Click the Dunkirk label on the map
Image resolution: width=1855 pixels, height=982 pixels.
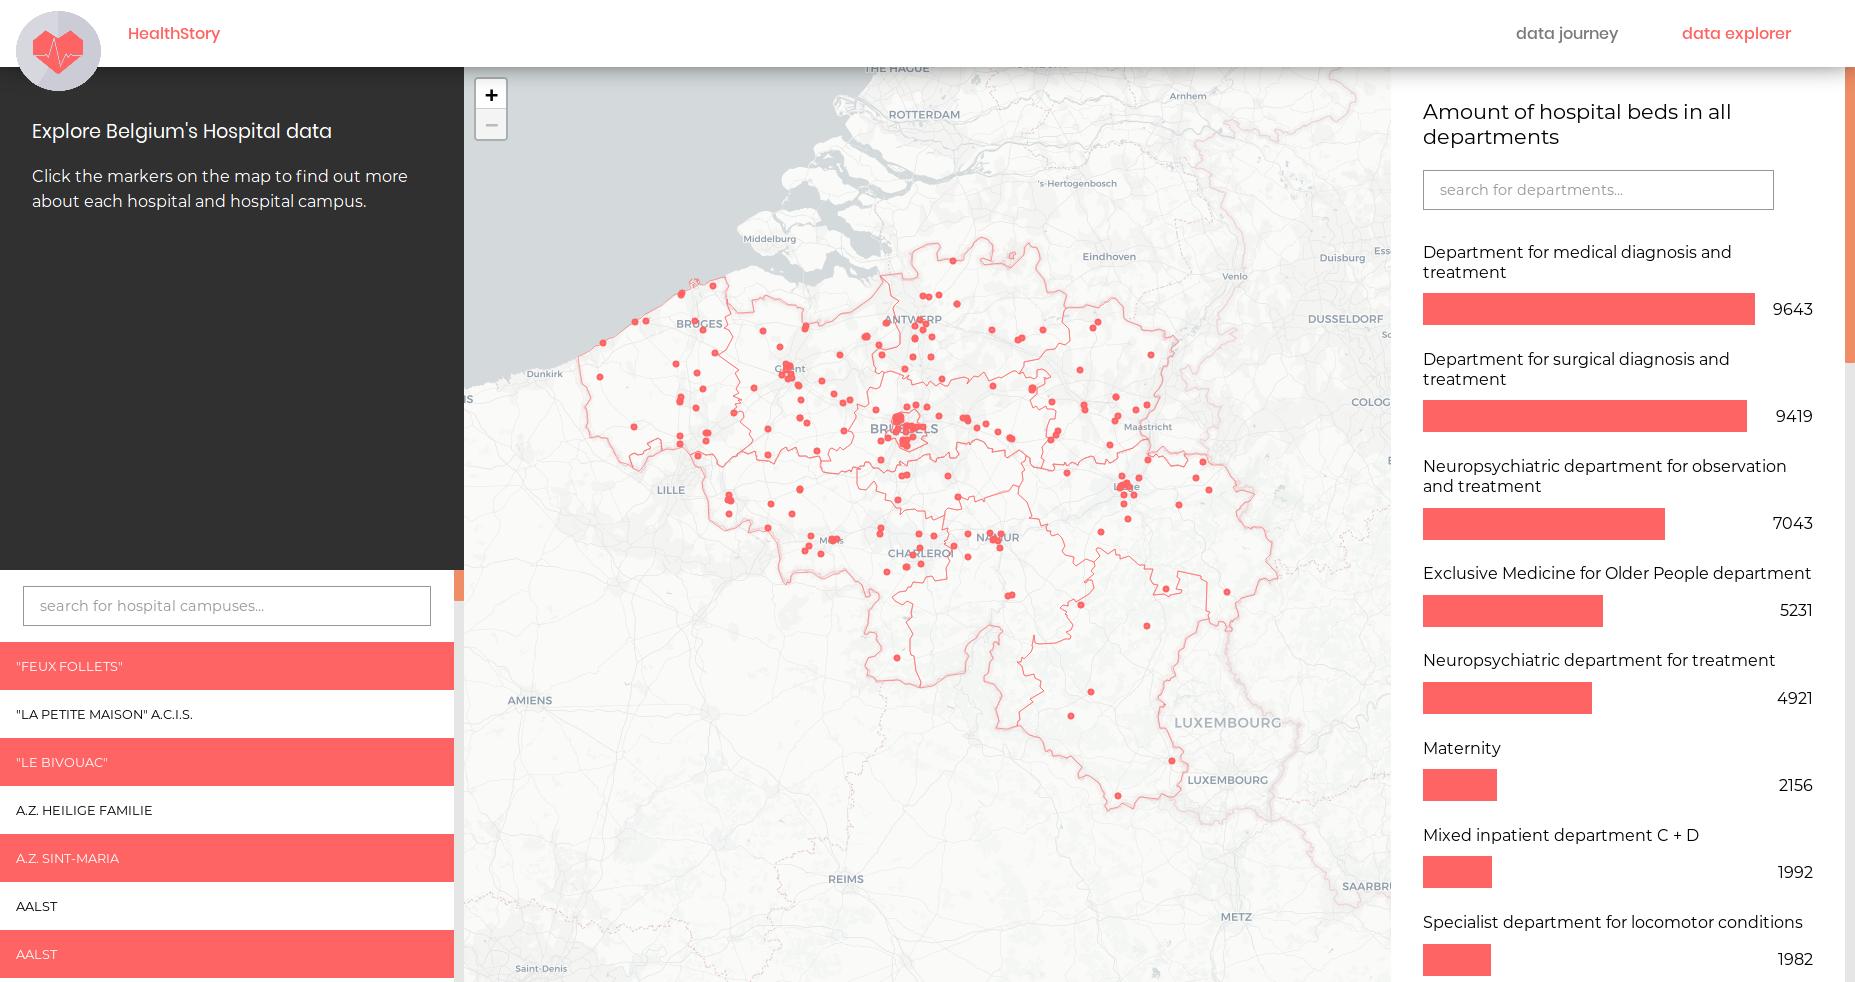click(x=545, y=374)
